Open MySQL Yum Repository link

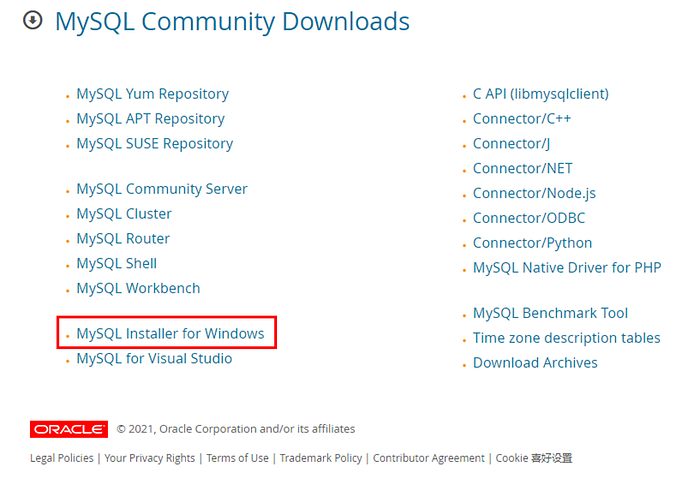click(153, 94)
